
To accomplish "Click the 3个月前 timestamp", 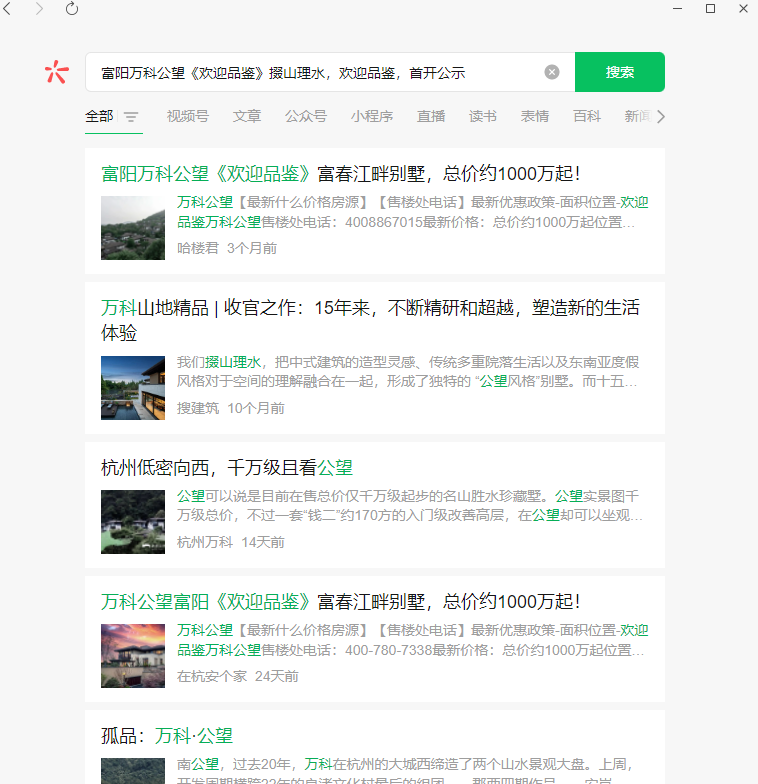I will pyautogui.click(x=252, y=248).
